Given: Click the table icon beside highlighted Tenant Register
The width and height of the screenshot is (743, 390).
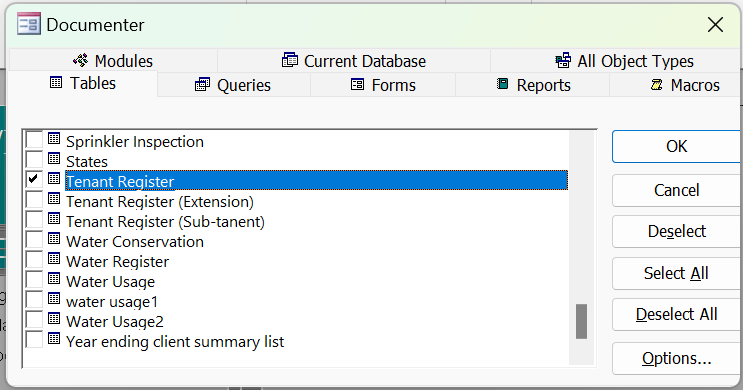Looking at the screenshot, I should (x=54, y=179).
